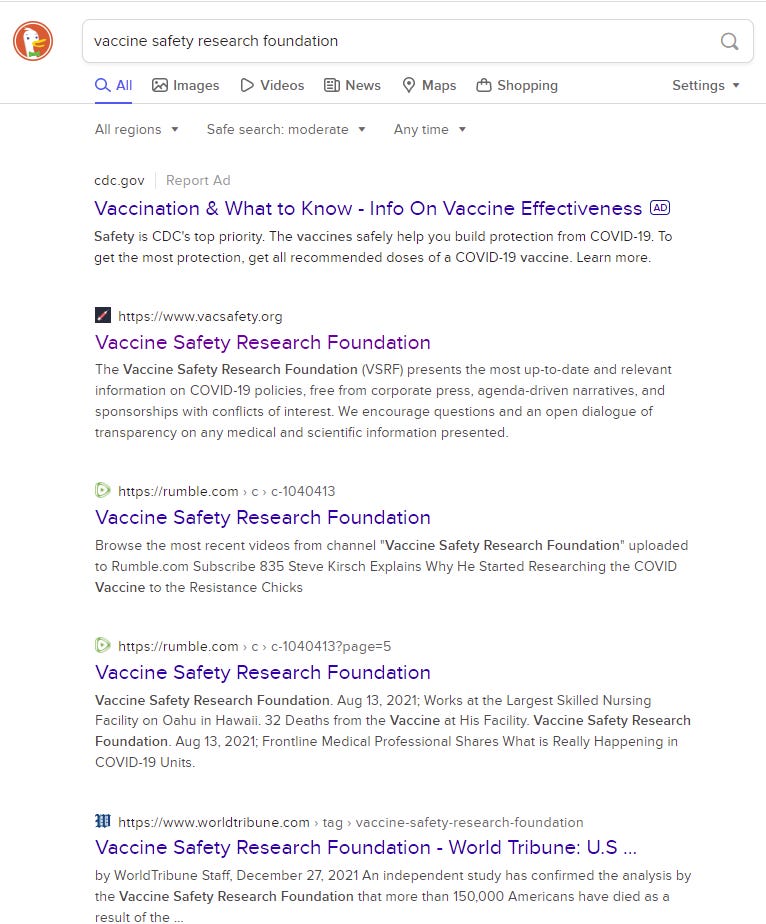
Task: Click the https://www.vacsafety.org URL
Action: tap(200, 316)
